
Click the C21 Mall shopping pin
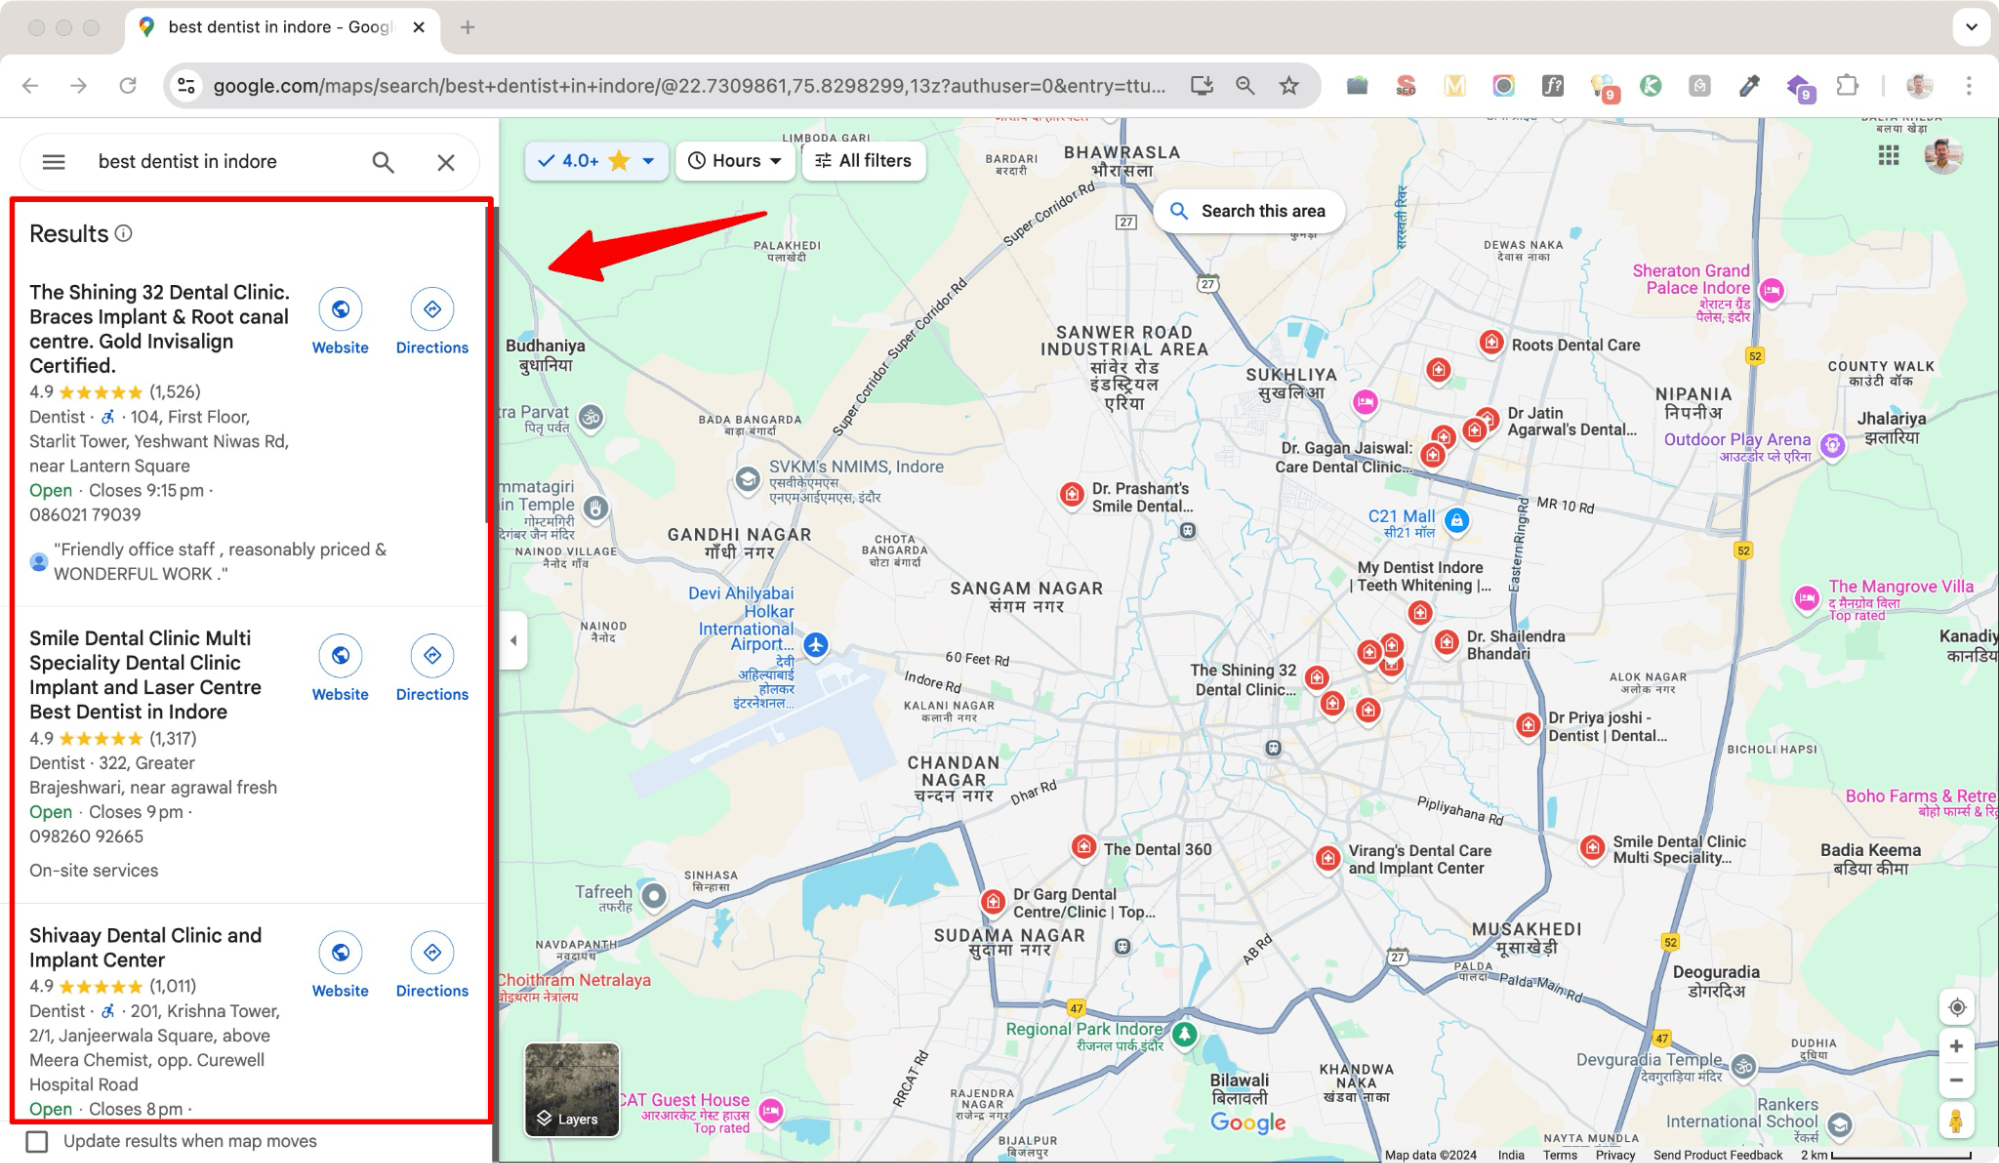point(1457,520)
